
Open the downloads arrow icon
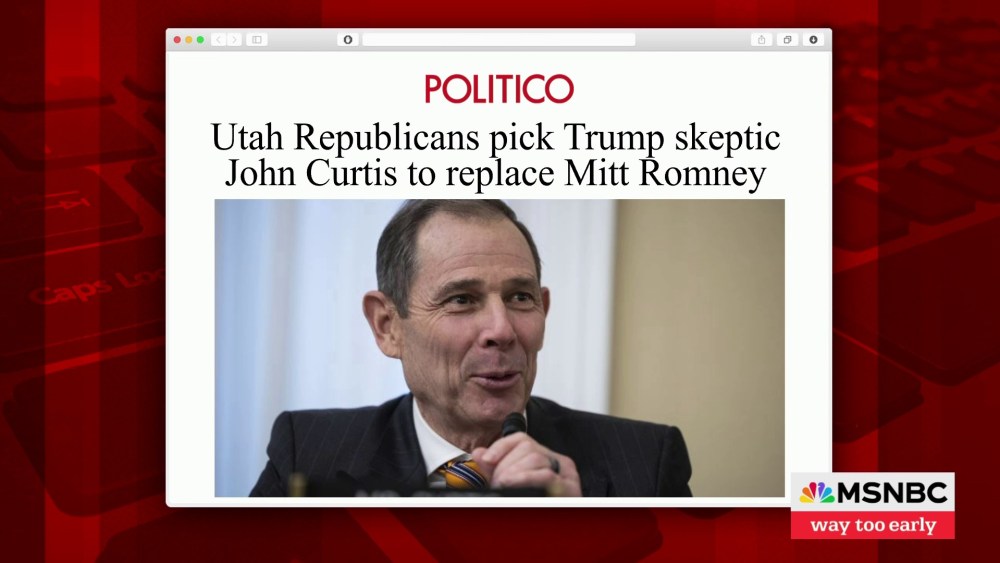[x=813, y=40]
